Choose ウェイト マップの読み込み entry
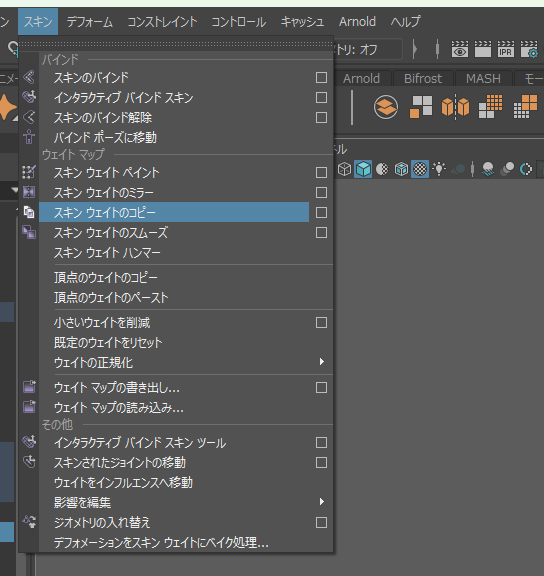Screen dimensions: 544x576 pyautogui.click(x=186, y=407)
